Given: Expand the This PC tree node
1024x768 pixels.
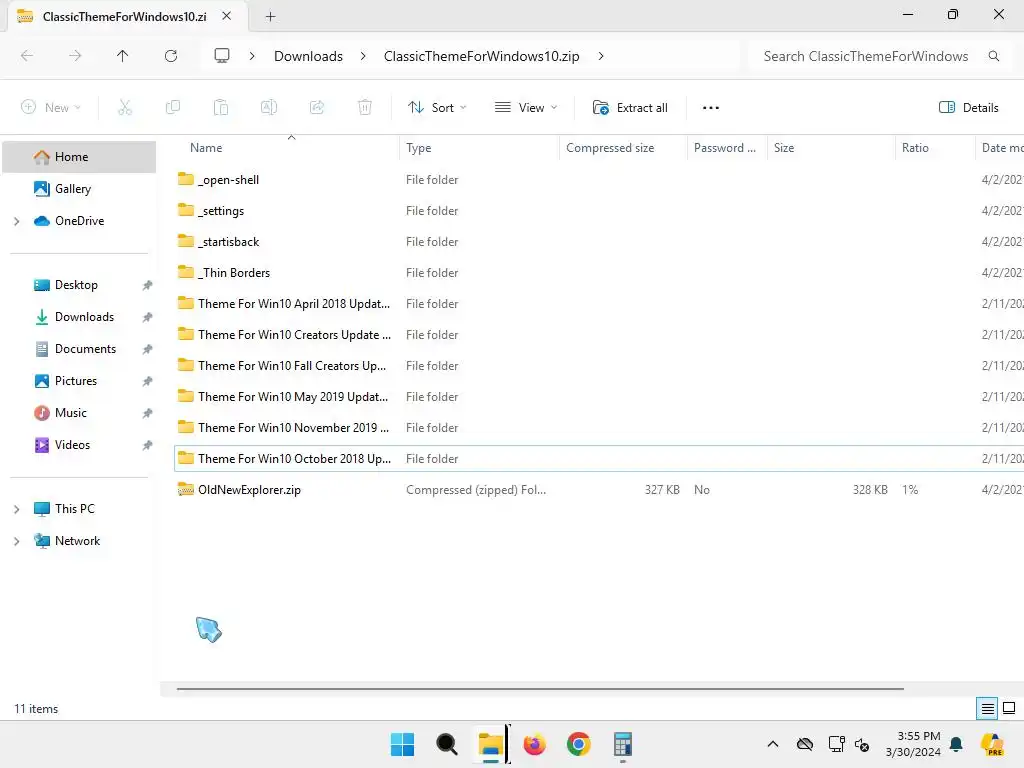Looking at the screenshot, I should (x=16, y=509).
